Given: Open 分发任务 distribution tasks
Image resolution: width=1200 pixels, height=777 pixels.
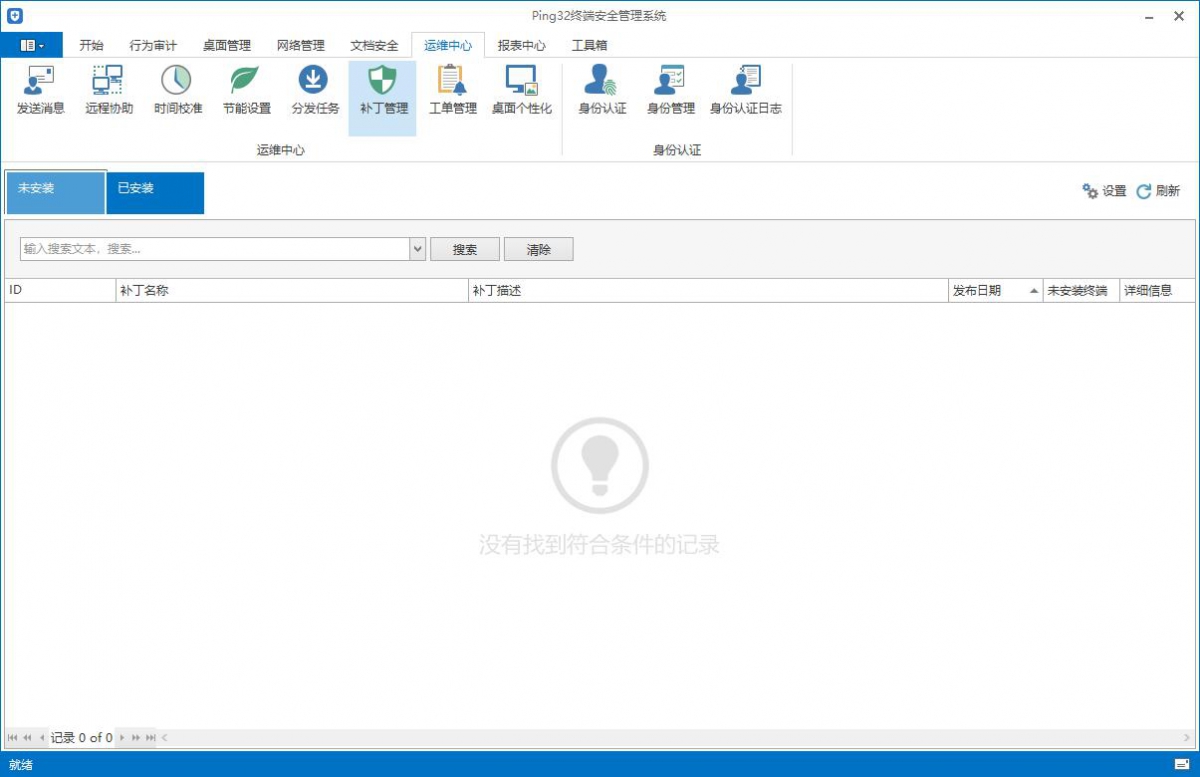Looking at the screenshot, I should (x=314, y=90).
